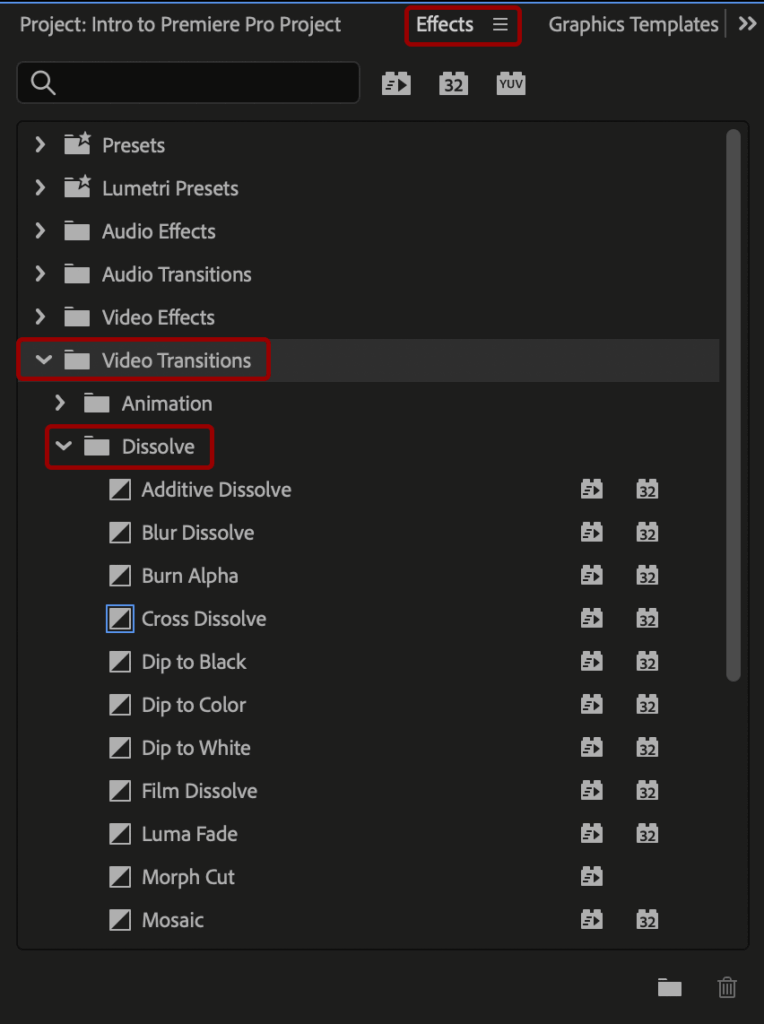This screenshot has width=764, height=1024.
Task: Toggle the YUV Effects filter button
Action: click(511, 84)
